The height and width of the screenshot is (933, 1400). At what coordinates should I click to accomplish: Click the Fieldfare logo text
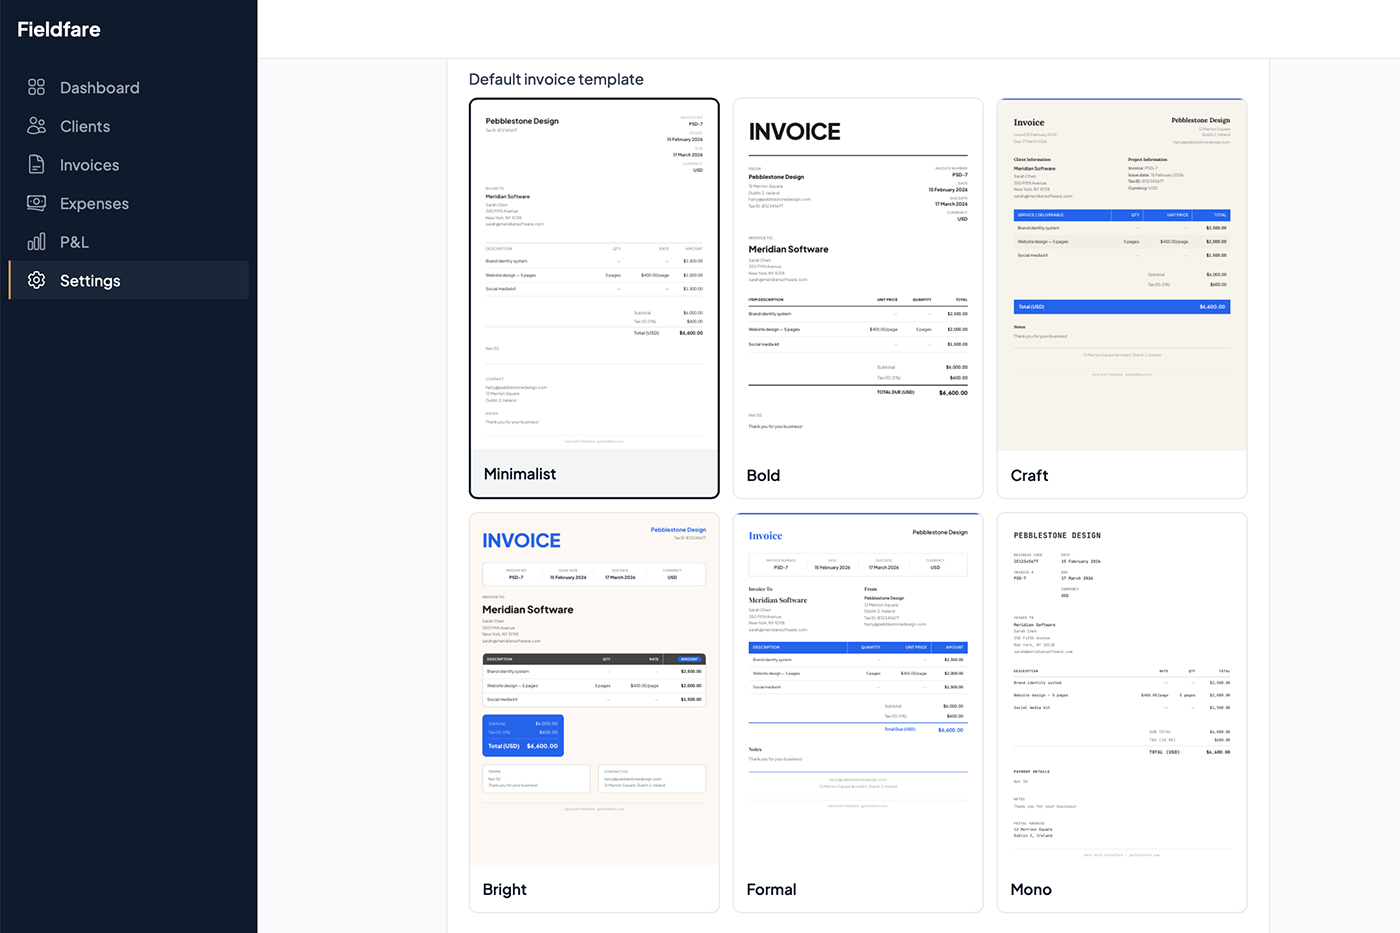(x=59, y=30)
